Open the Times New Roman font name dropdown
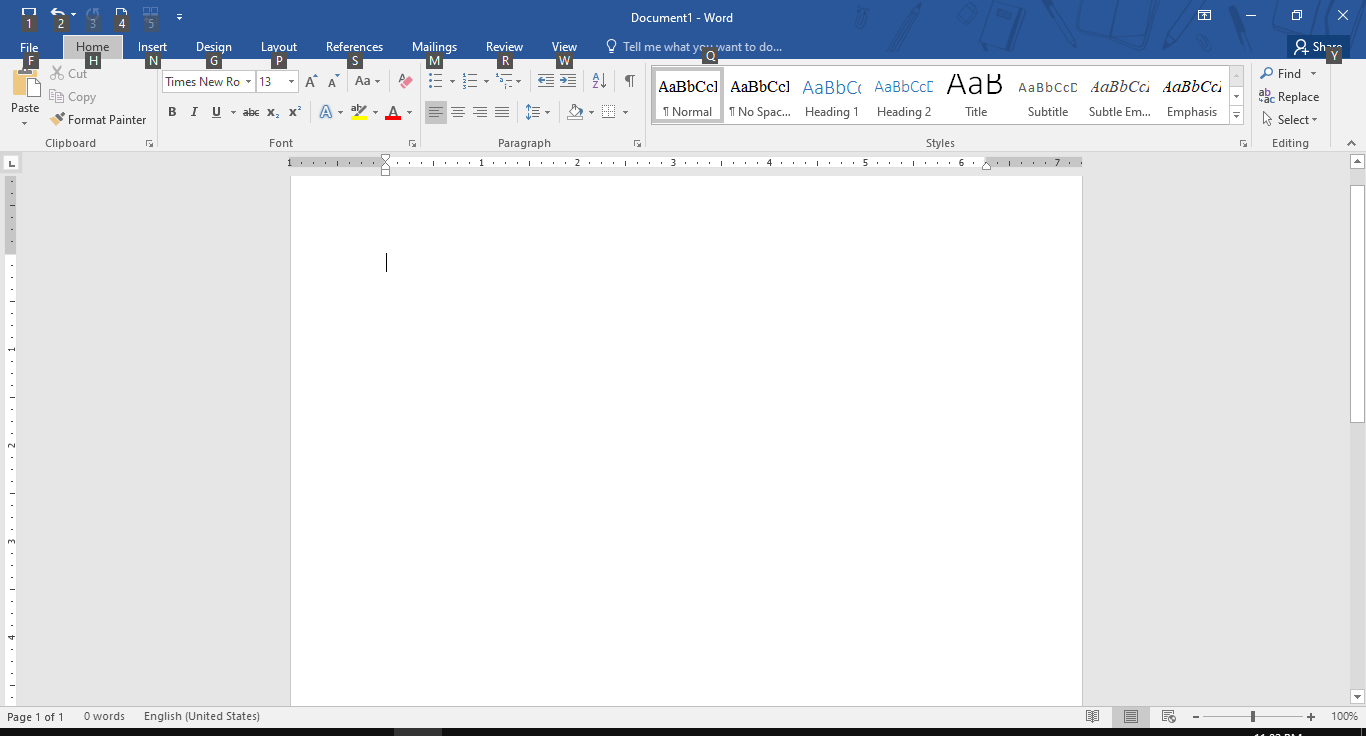Viewport: 1366px width, 736px height. click(248, 82)
